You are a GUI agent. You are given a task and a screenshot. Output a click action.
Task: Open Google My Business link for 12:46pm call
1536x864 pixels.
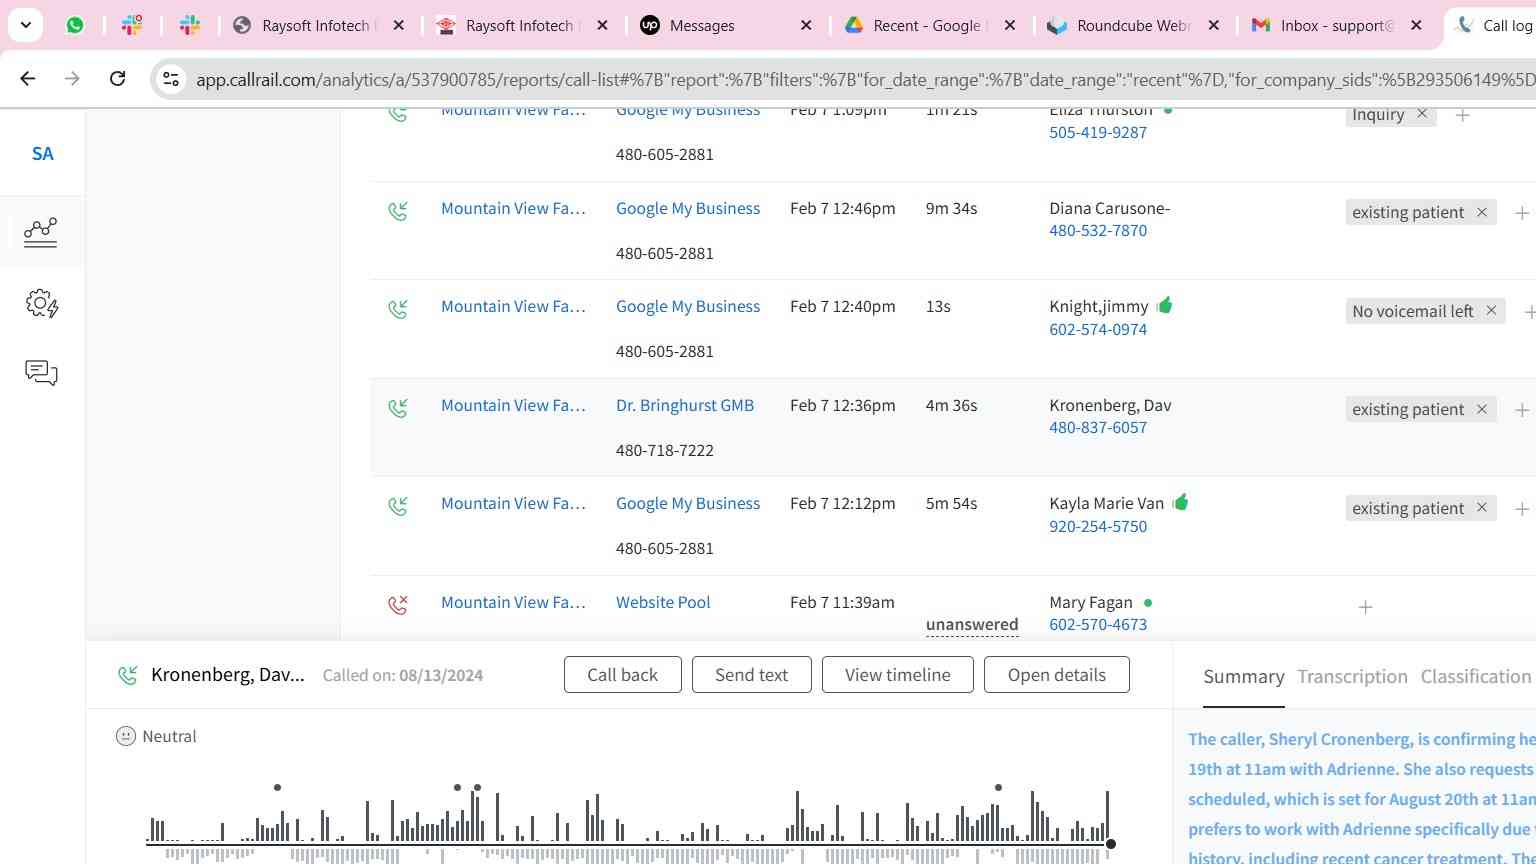[688, 208]
